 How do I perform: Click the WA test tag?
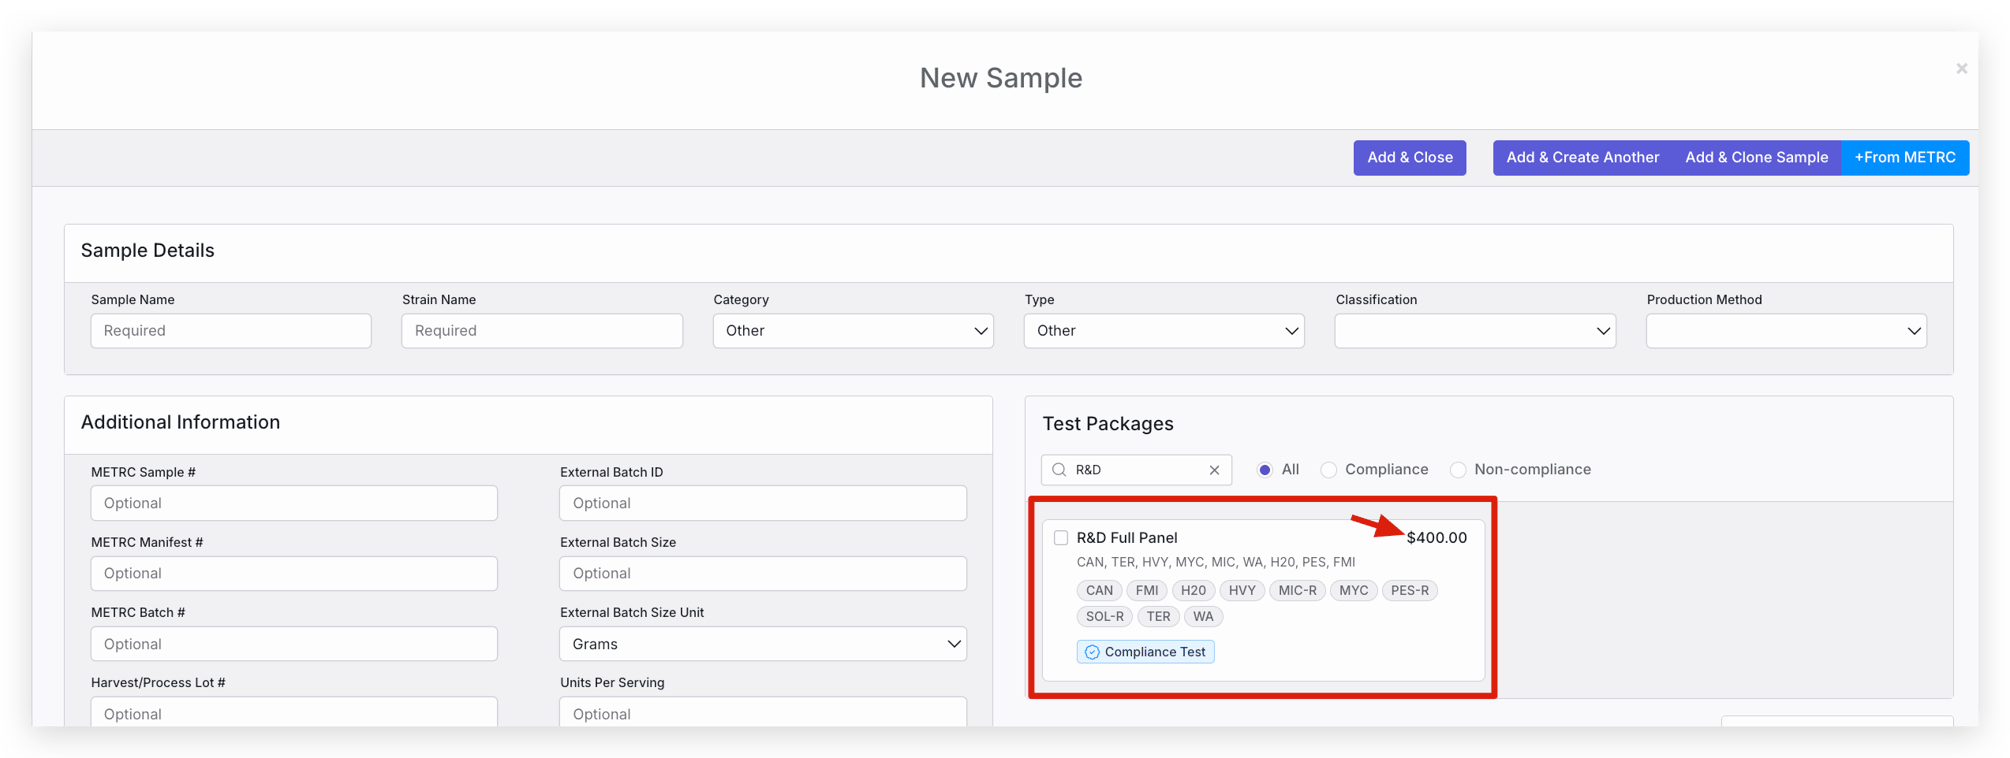tap(1203, 617)
